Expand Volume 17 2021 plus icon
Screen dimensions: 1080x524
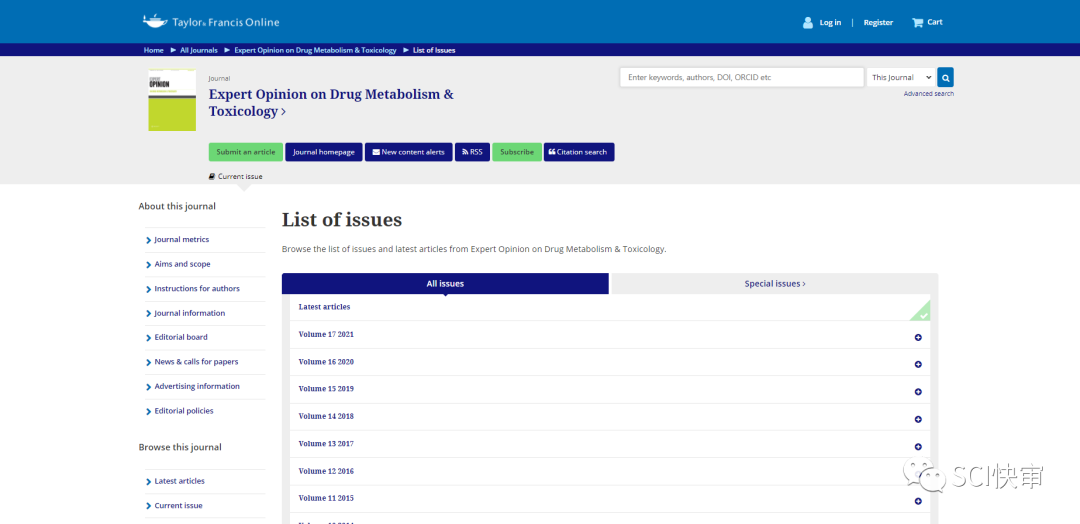pyautogui.click(x=918, y=337)
